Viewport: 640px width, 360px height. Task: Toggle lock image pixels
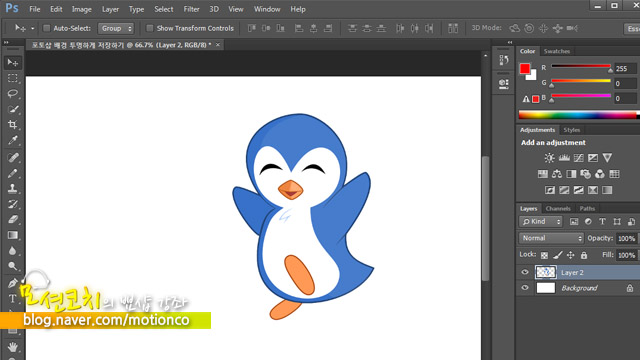558,256
